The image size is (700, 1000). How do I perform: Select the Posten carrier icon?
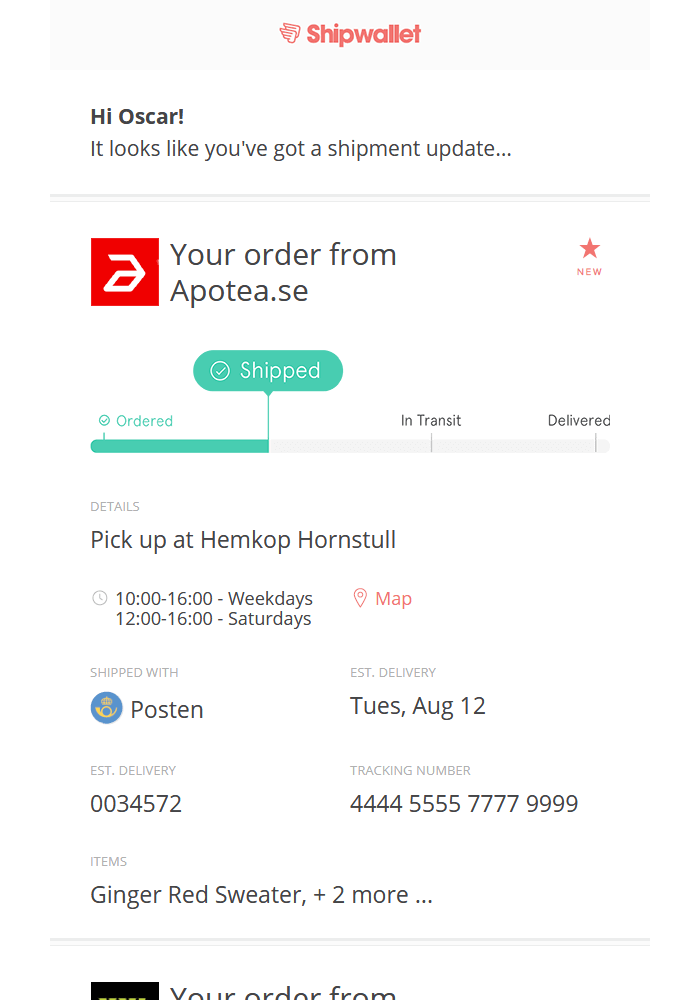click(x=106, y=708)
